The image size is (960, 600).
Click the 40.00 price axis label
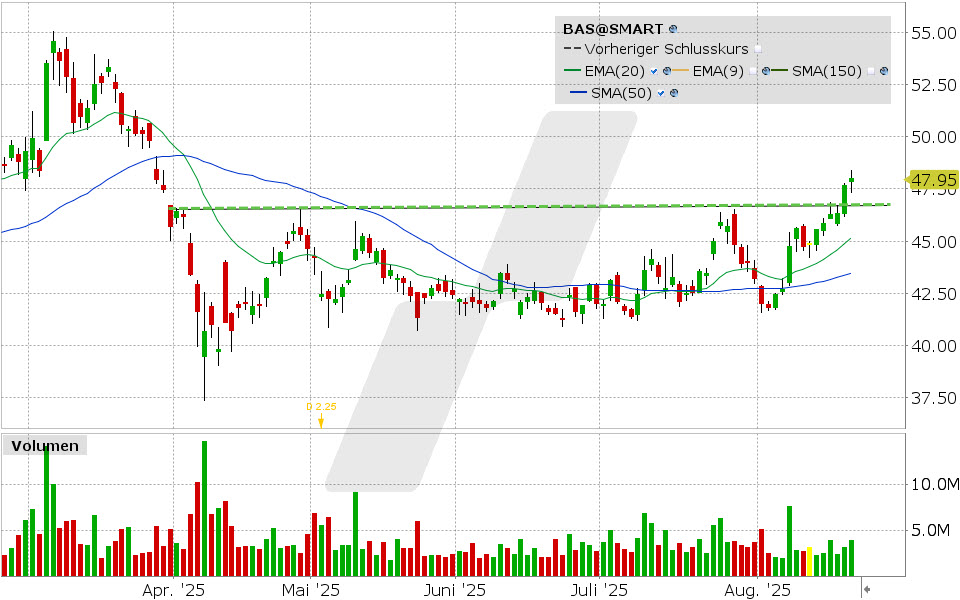point(934,346)
